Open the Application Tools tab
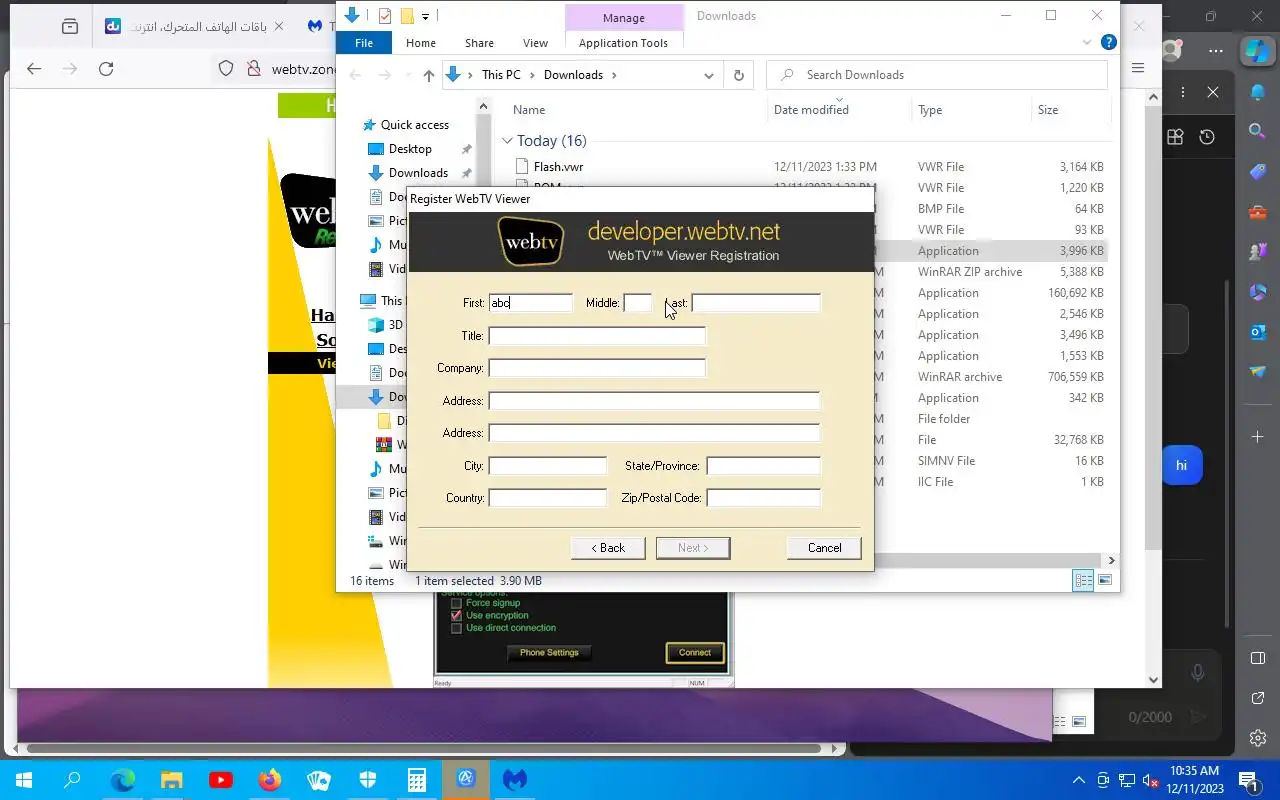This screenshot has height=800, width=1280. (623, 43)
